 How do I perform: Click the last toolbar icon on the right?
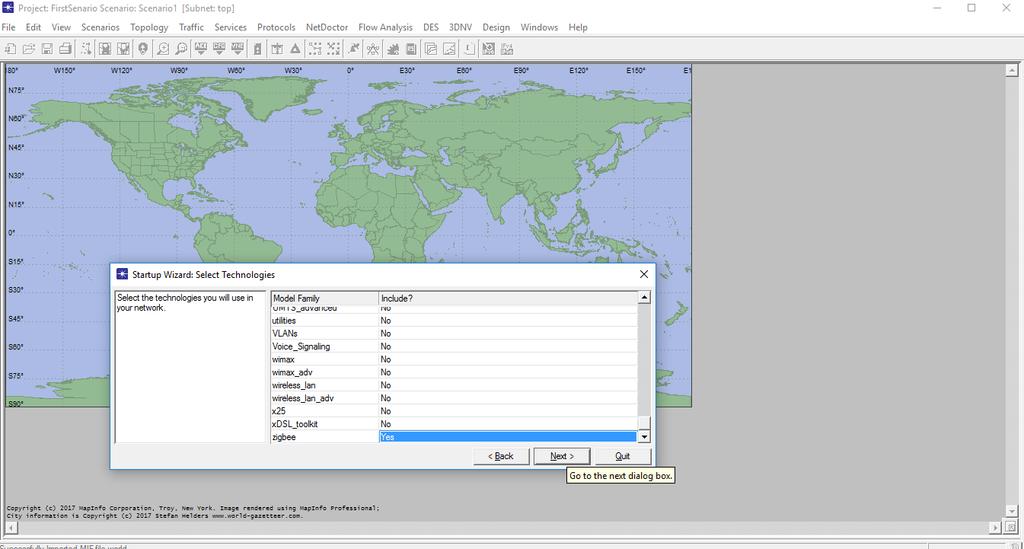[x=507, y=49]
